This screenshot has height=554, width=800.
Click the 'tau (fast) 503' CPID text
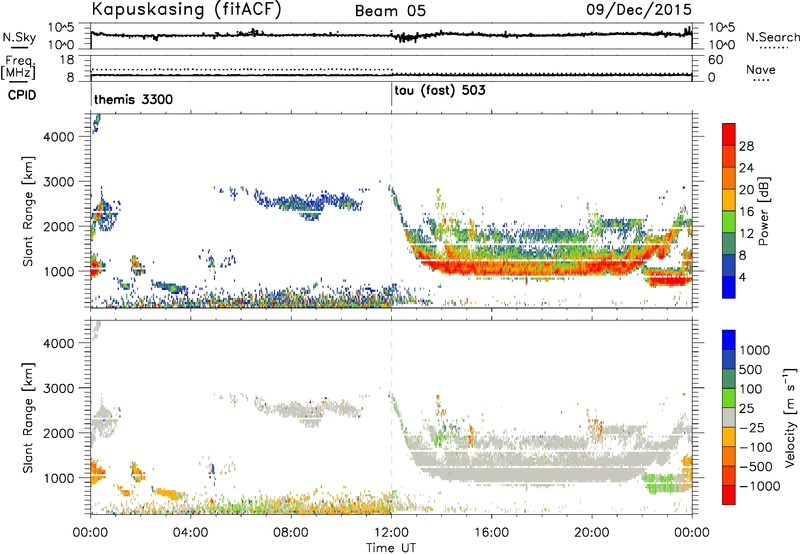click(440, 91)
